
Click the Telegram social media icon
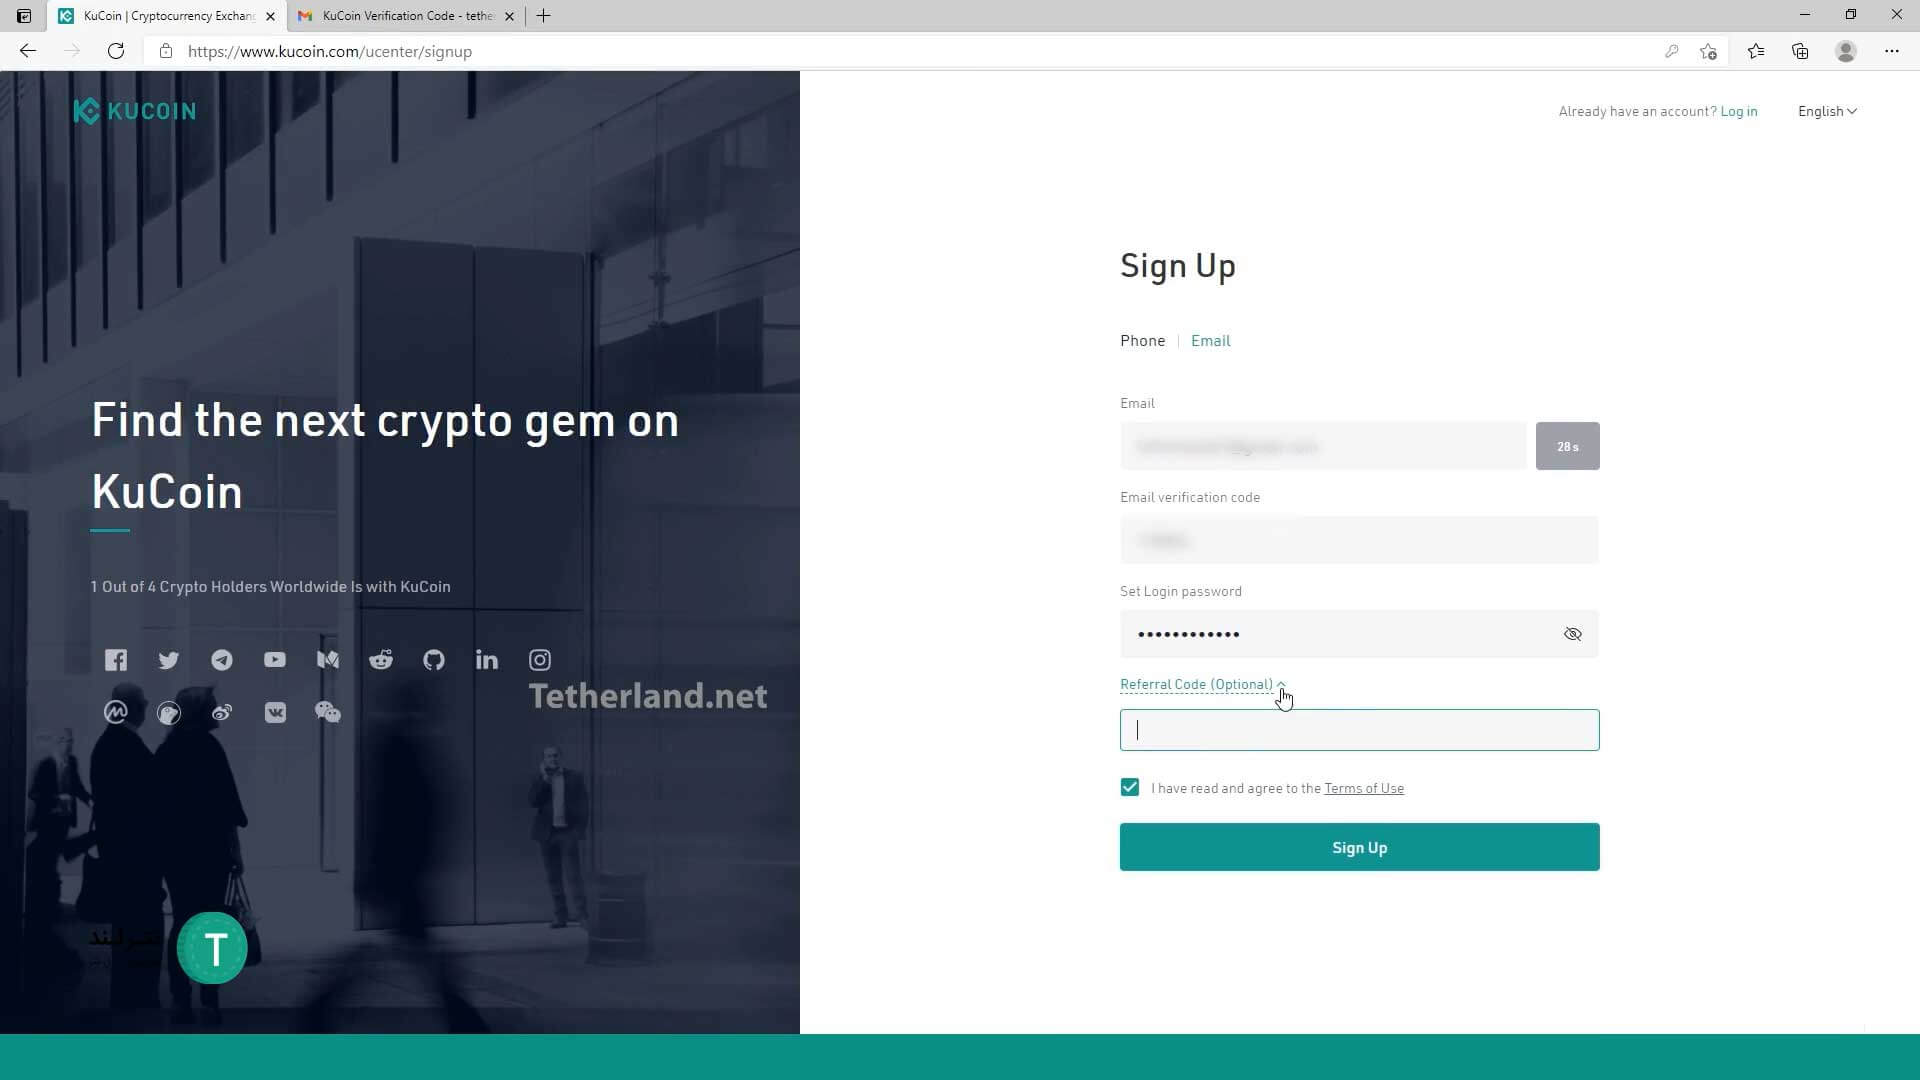coord(222,659)
